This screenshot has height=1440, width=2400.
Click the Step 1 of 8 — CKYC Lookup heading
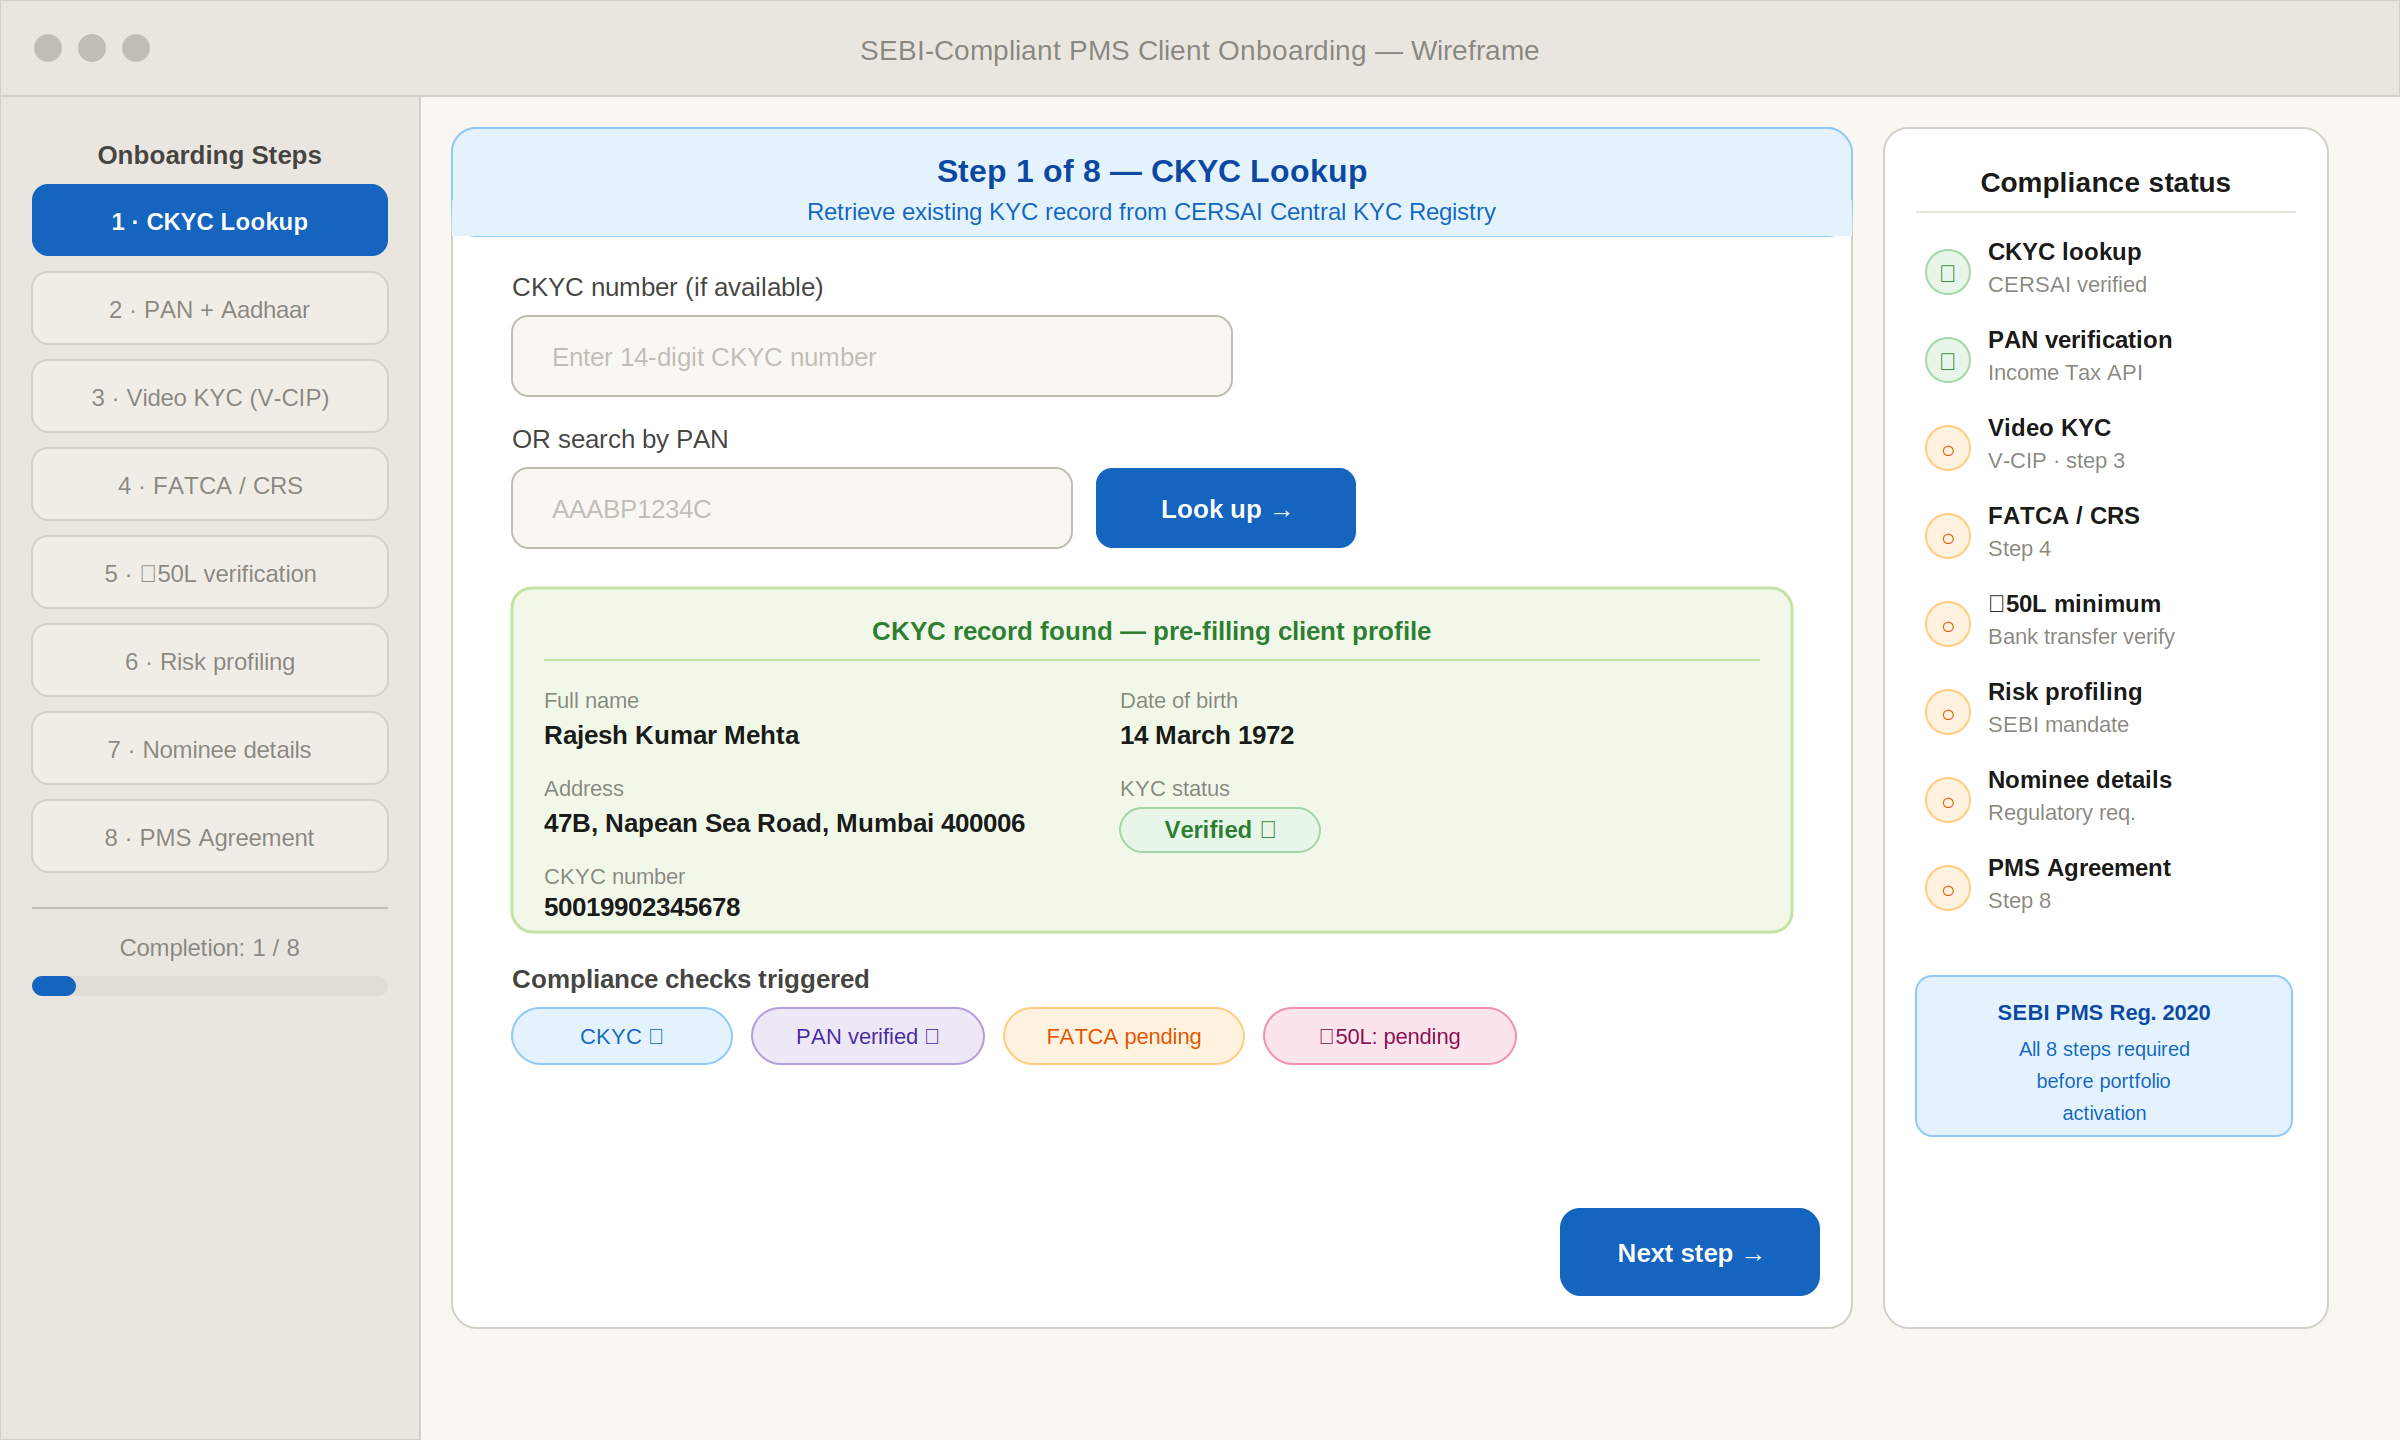click(x=1152, y=171)
